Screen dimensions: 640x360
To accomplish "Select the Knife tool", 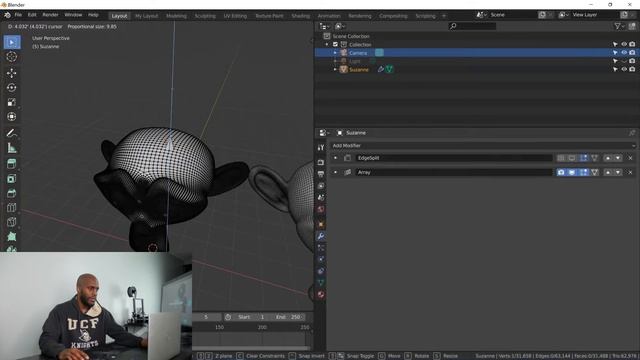I will pyautogui.click(x=12, y=222).
